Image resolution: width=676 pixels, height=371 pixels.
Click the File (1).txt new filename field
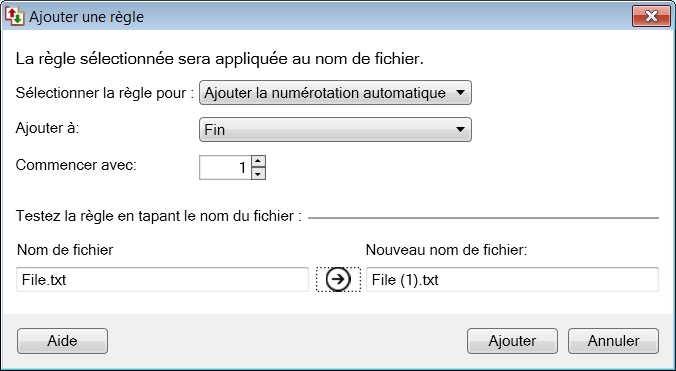click(x=512, y=280)
